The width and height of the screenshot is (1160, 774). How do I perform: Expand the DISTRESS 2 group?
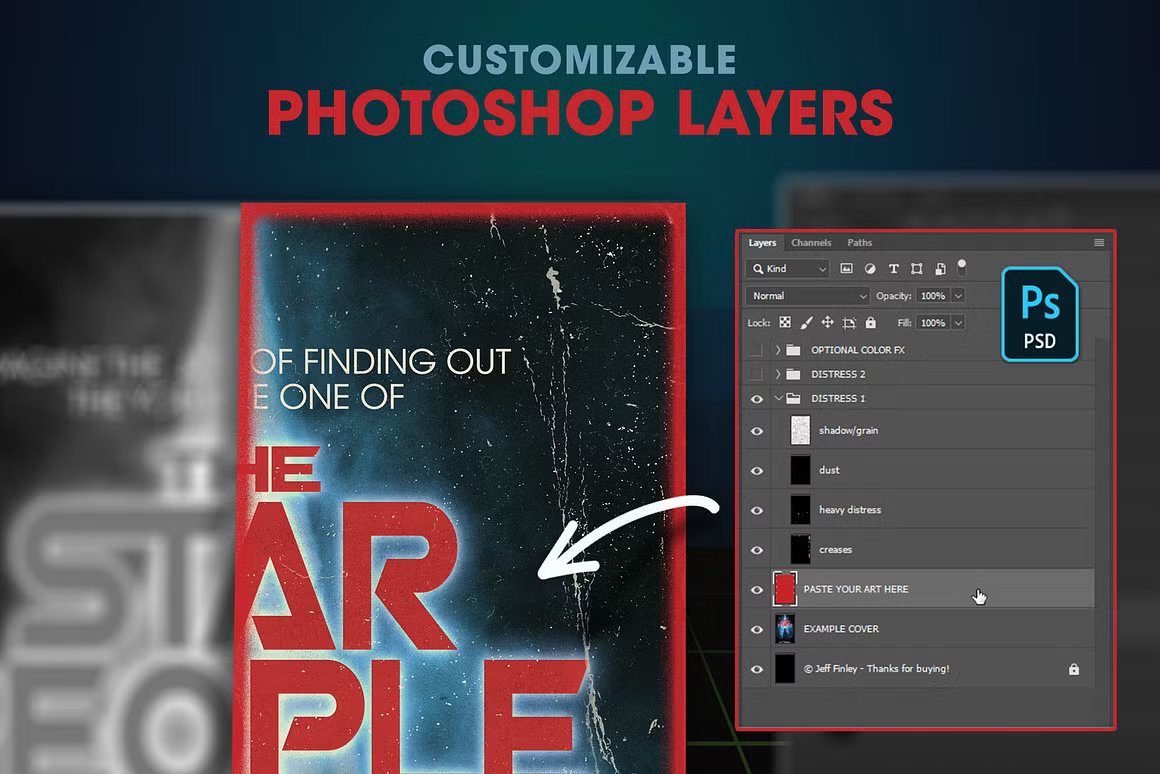click(x=777, y=374)
